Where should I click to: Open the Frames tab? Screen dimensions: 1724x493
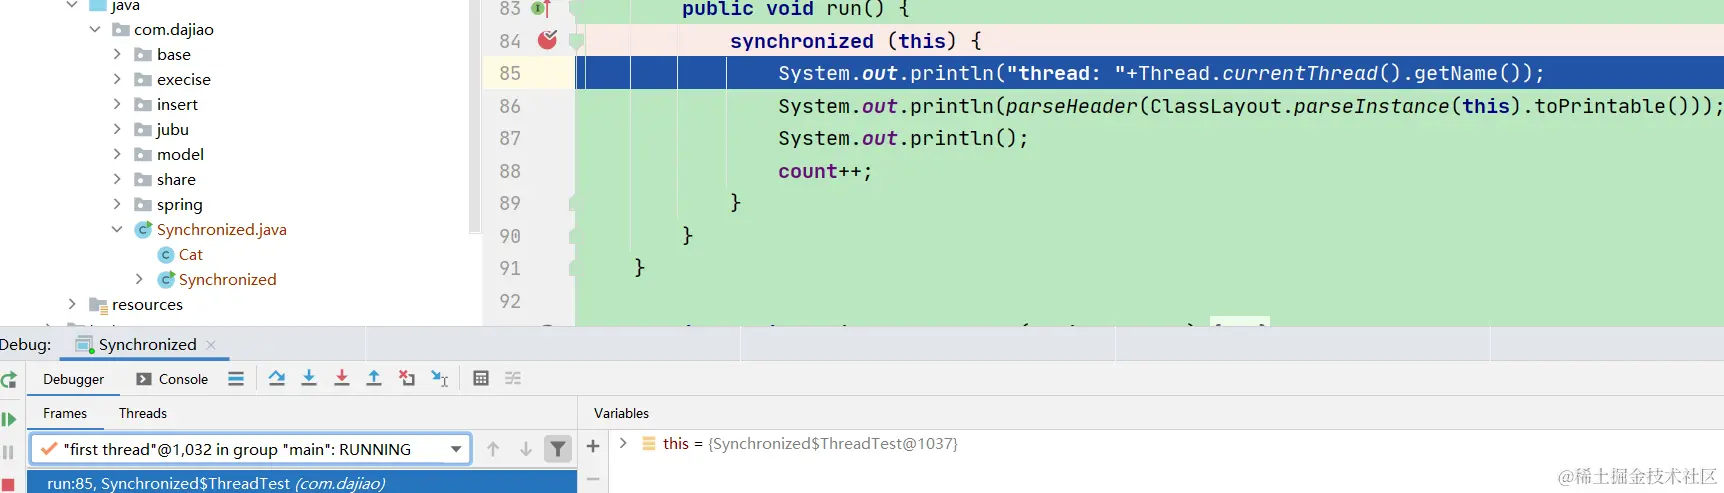[65, 413]
